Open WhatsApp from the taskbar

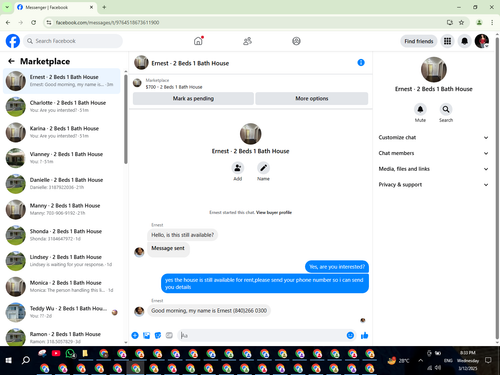pyautogui.click(x=70, y=353)
